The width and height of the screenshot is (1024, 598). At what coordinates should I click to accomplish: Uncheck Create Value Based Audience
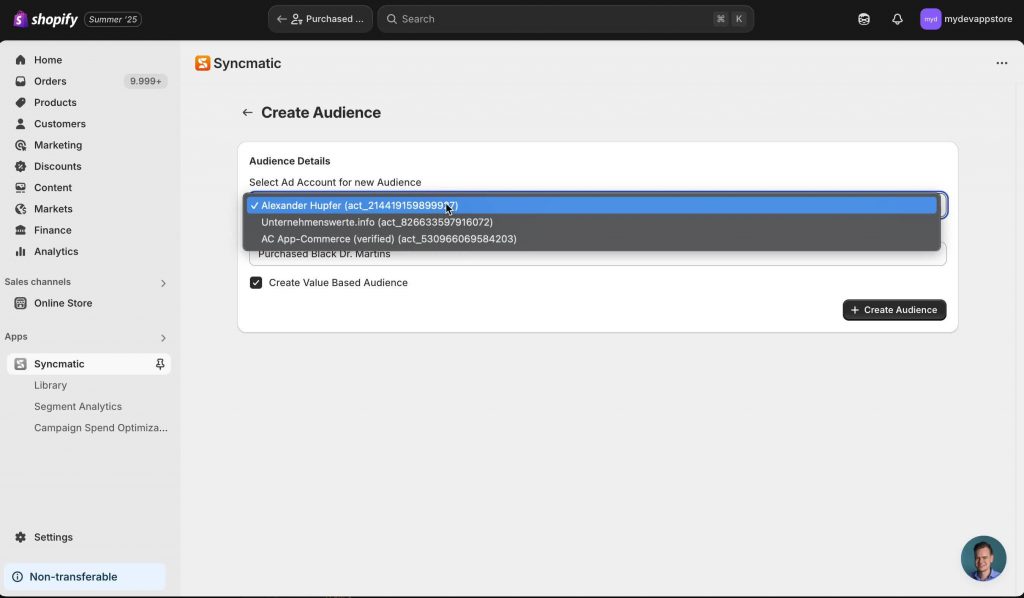(256, 283)
